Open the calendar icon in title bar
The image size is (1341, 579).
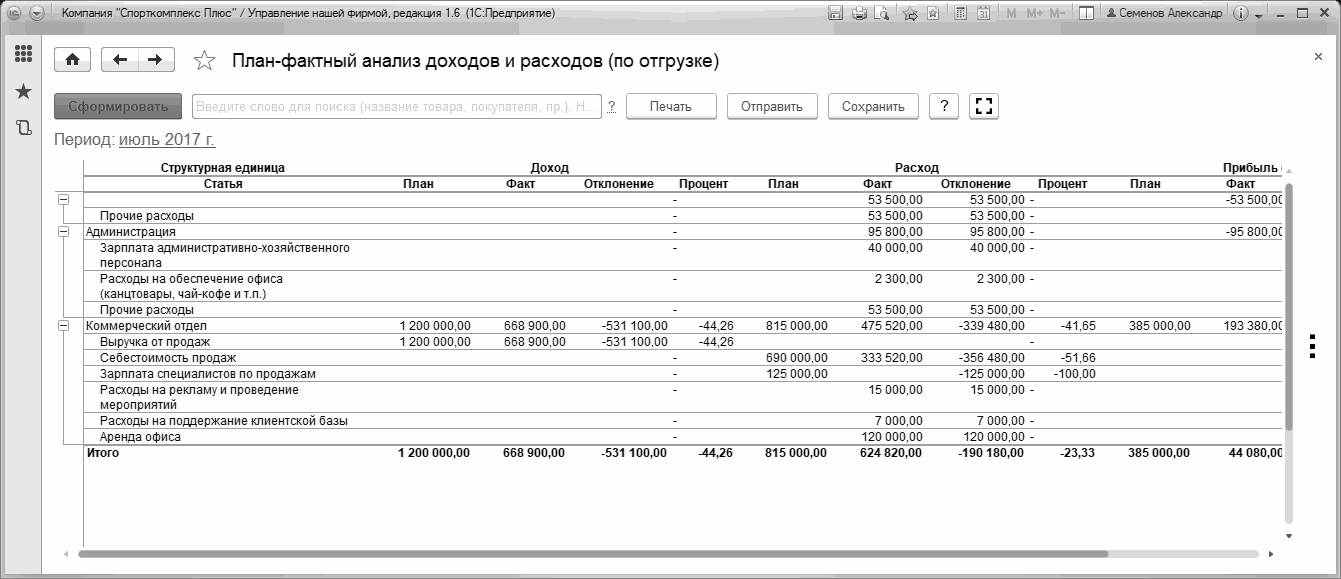(x=983, y=14)
